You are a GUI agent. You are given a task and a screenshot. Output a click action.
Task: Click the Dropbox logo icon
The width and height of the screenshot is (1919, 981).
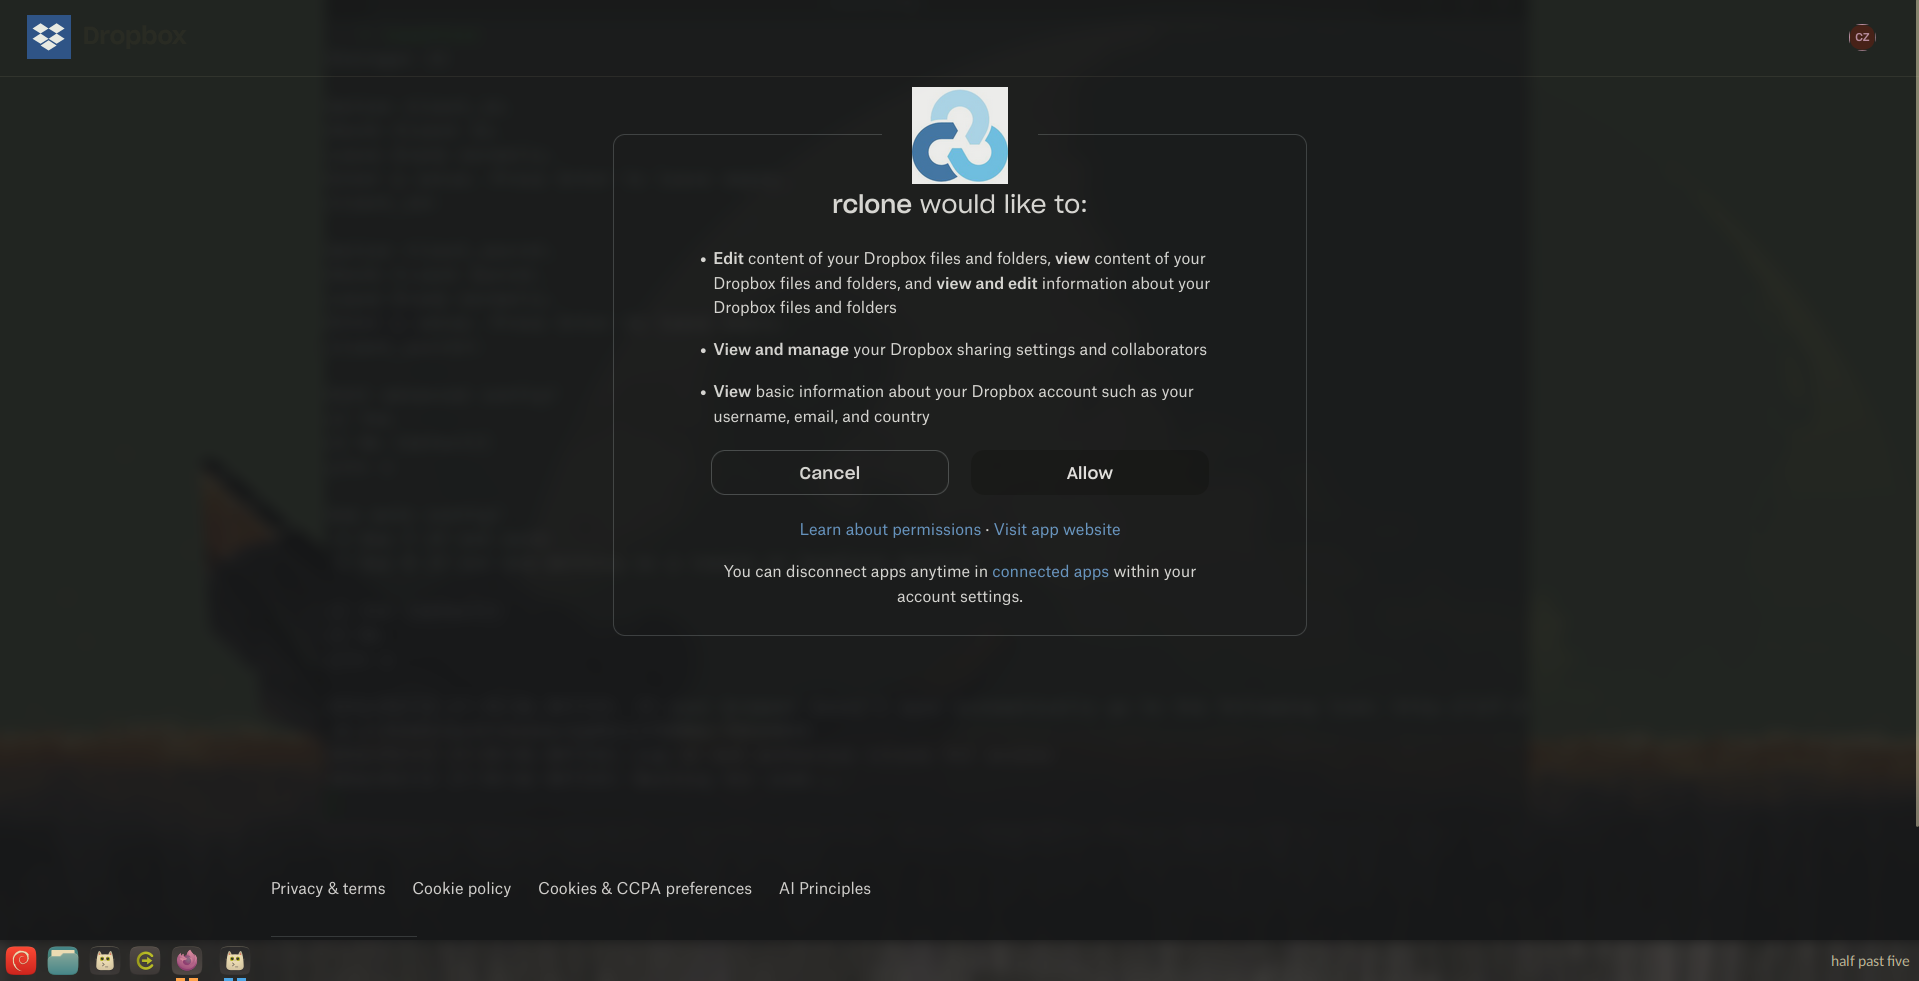click(49, 37)
